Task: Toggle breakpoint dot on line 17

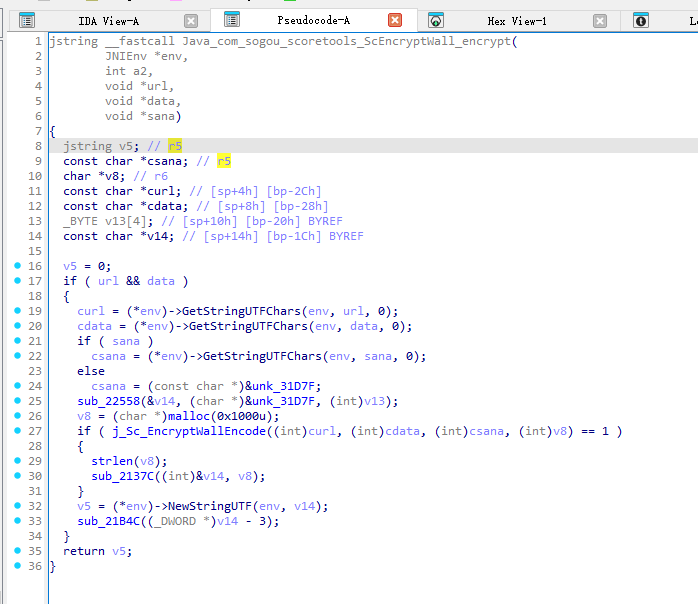Action: pyautogui.click(x=17, y=280)
